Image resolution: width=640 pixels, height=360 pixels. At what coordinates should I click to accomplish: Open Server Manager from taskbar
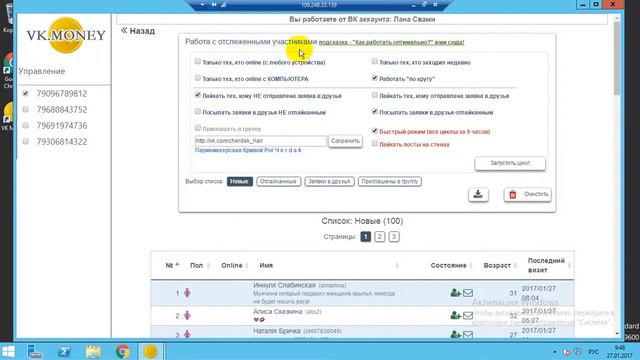35,351
